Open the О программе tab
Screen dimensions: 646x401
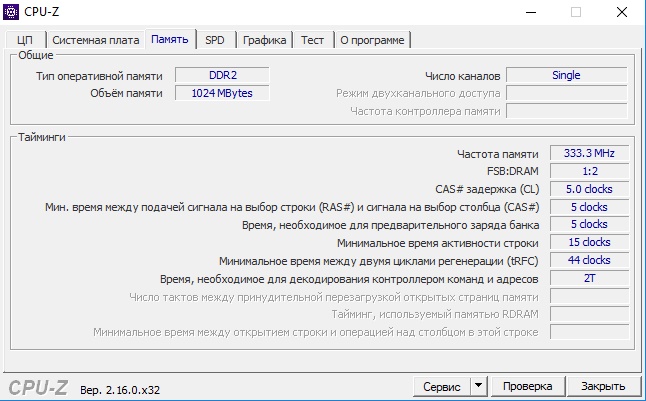(372, 40)
